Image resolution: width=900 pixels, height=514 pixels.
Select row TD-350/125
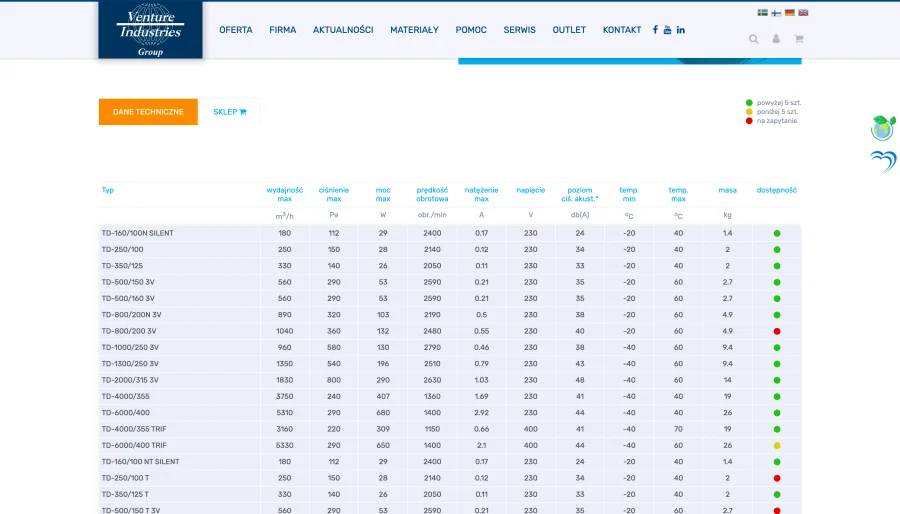click(449, 266)
